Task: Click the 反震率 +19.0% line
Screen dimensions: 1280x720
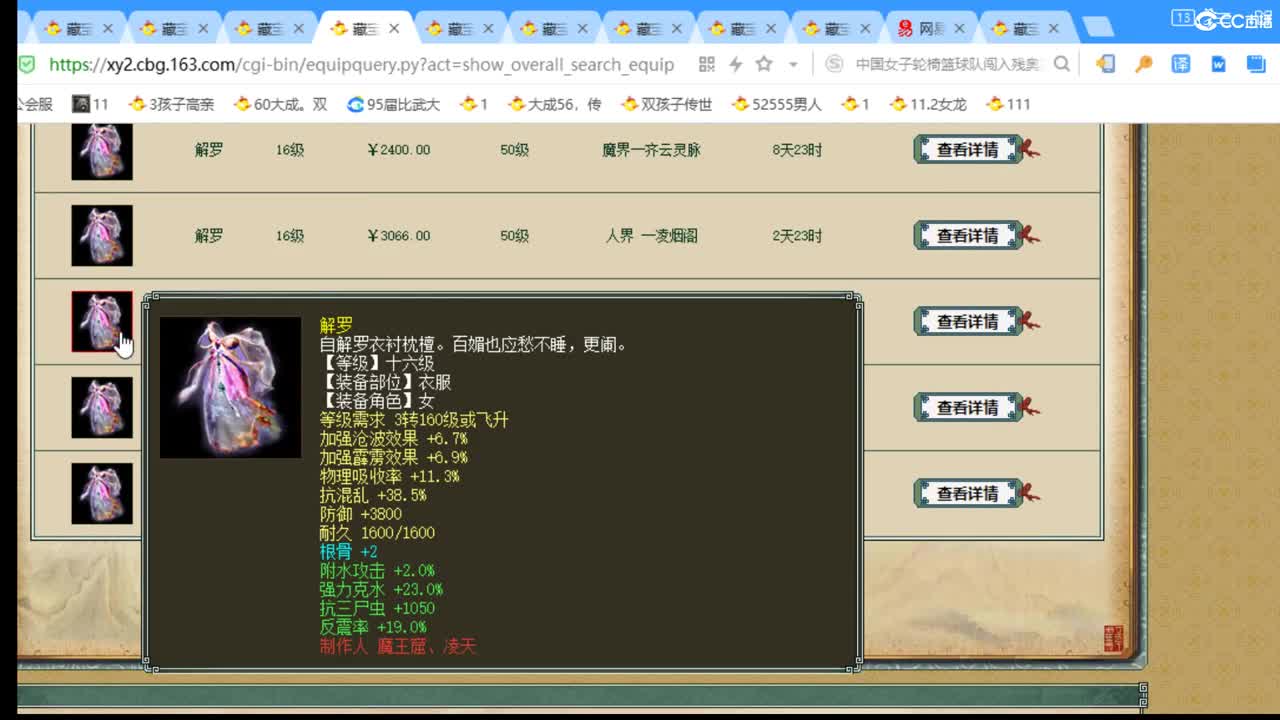Action: [373, 627]
